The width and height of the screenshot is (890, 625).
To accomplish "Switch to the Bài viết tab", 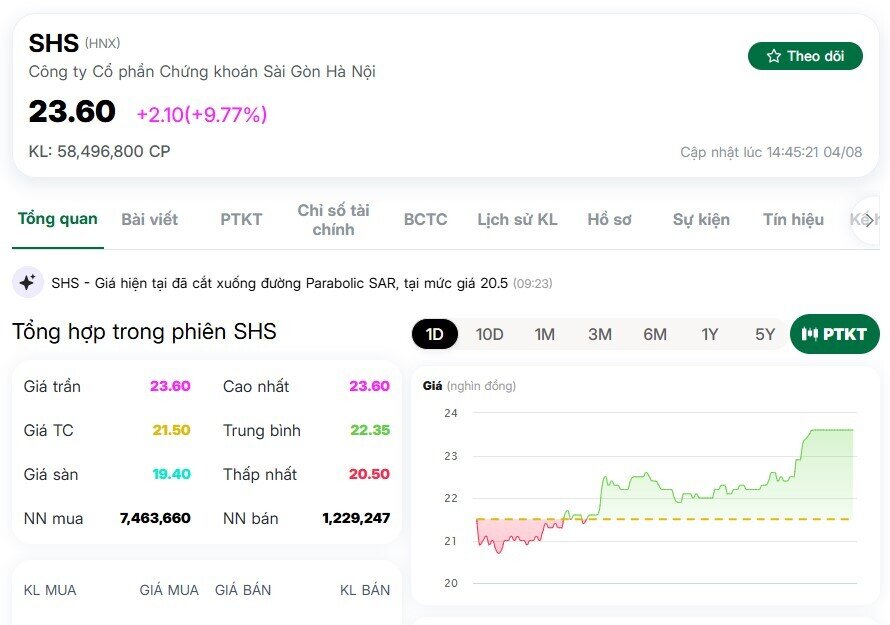I will (x=150, y=219).
